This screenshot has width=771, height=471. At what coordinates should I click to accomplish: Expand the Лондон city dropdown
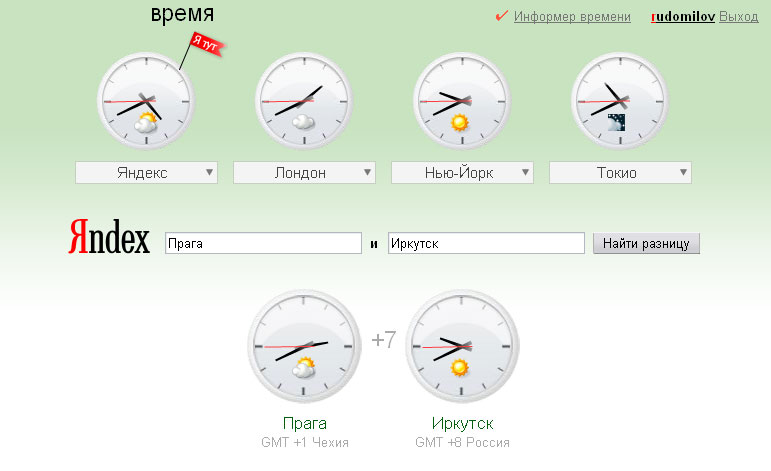(304, 173)
